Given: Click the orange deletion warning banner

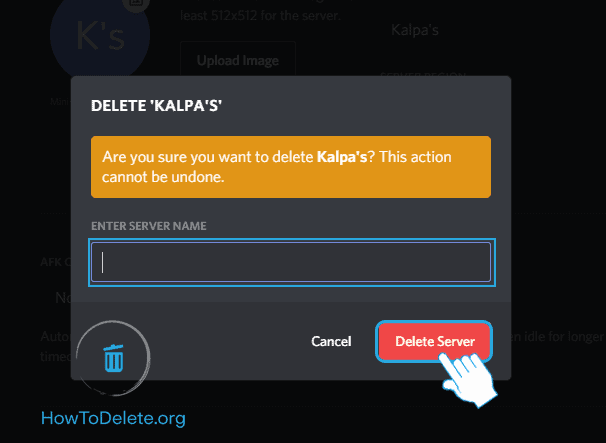Looking at the screenshot, I should [x=290, y=167].
